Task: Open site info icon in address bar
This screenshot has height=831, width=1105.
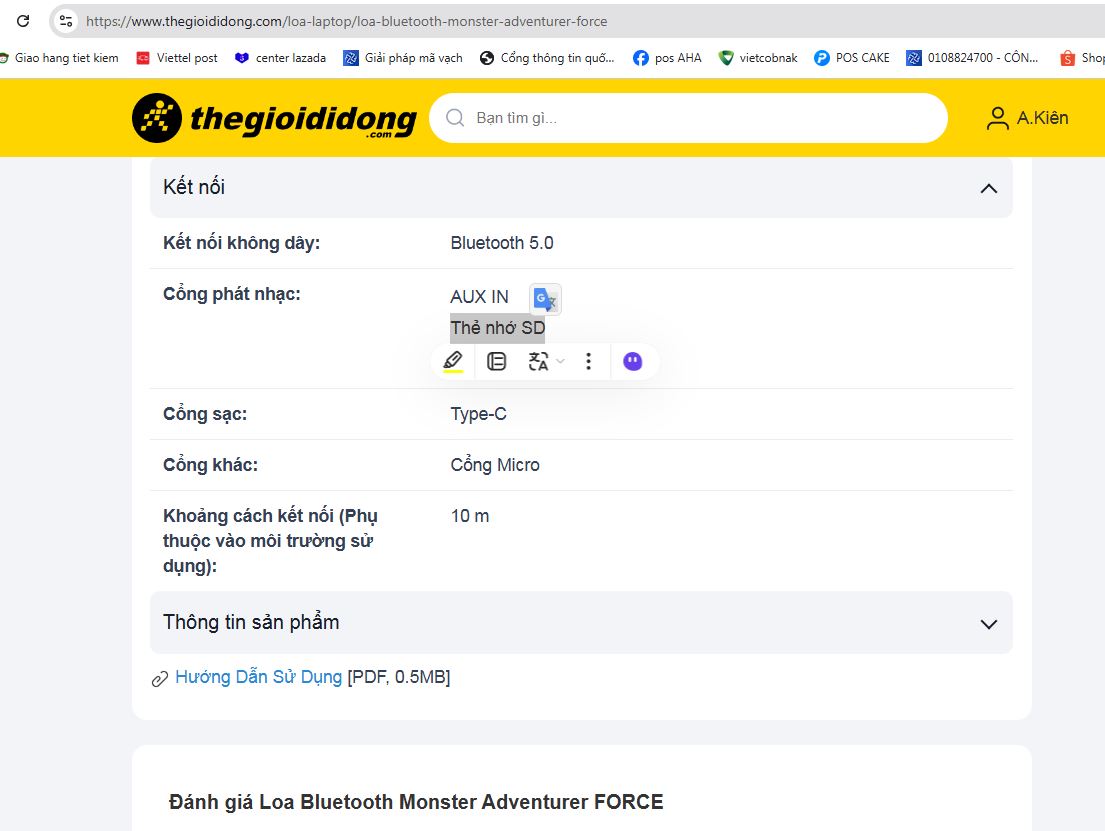Action: (x=66, y=21)
